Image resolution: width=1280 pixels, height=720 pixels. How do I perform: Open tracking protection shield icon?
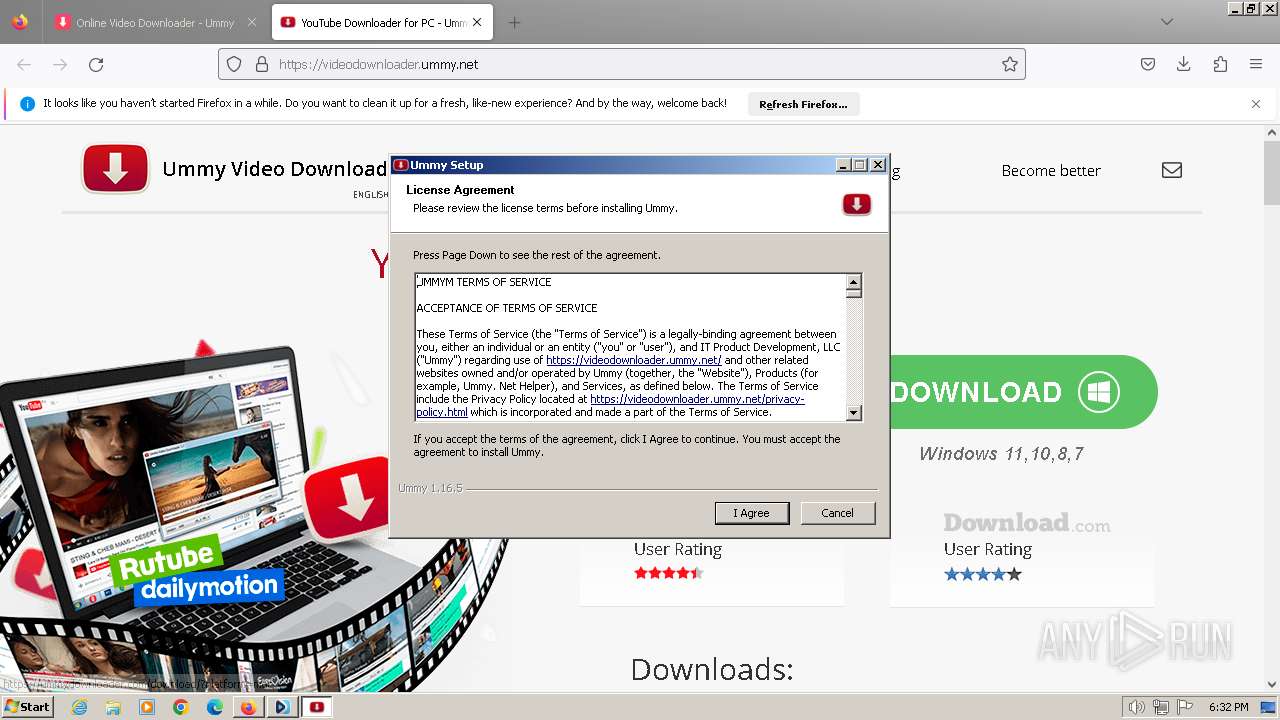(234, 64)
